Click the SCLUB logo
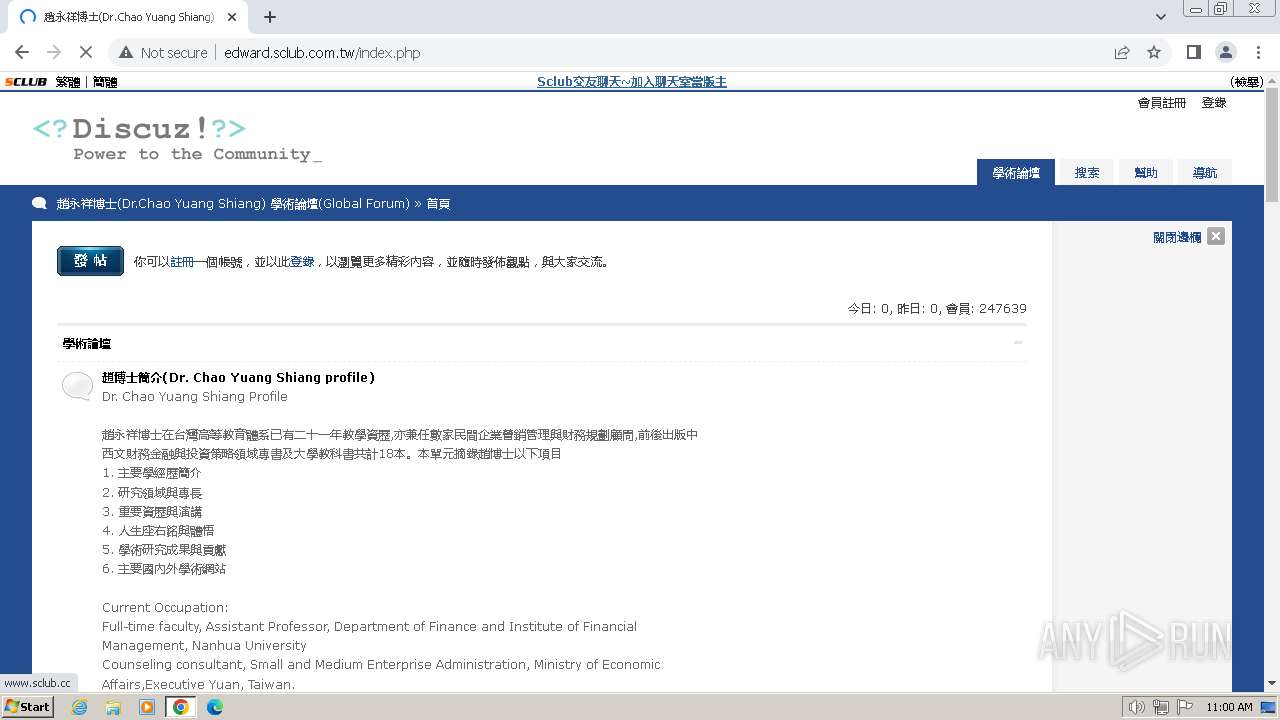The width and height of the screenshot is (1280, 720). [x=26, y=82]
